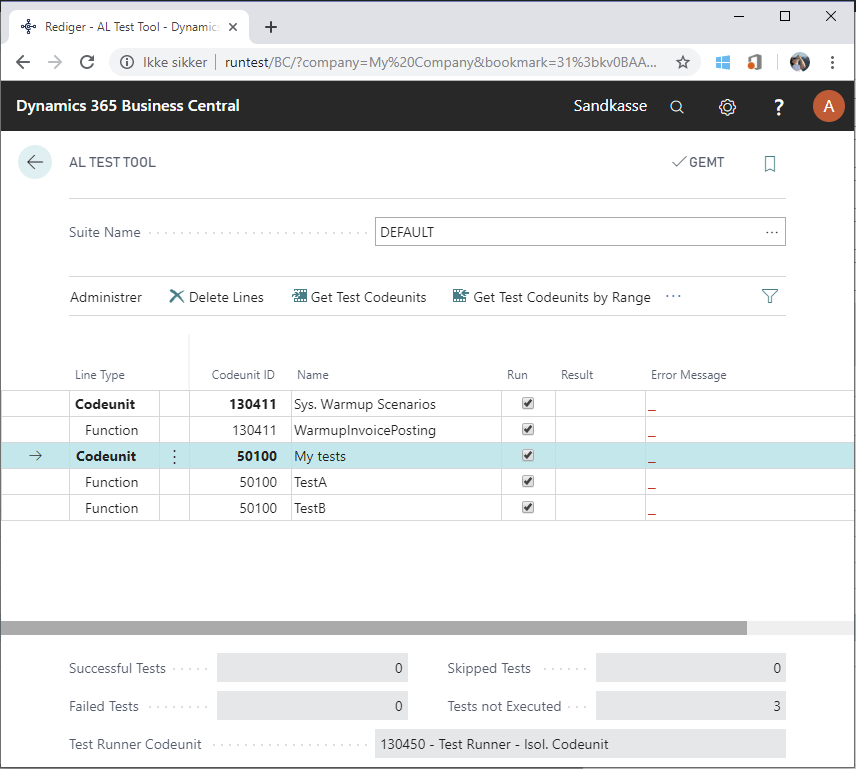This screenshot has width=856, height=769.
Task: Toggle Run checkbox for My tests
Action: tap(528, 455)
